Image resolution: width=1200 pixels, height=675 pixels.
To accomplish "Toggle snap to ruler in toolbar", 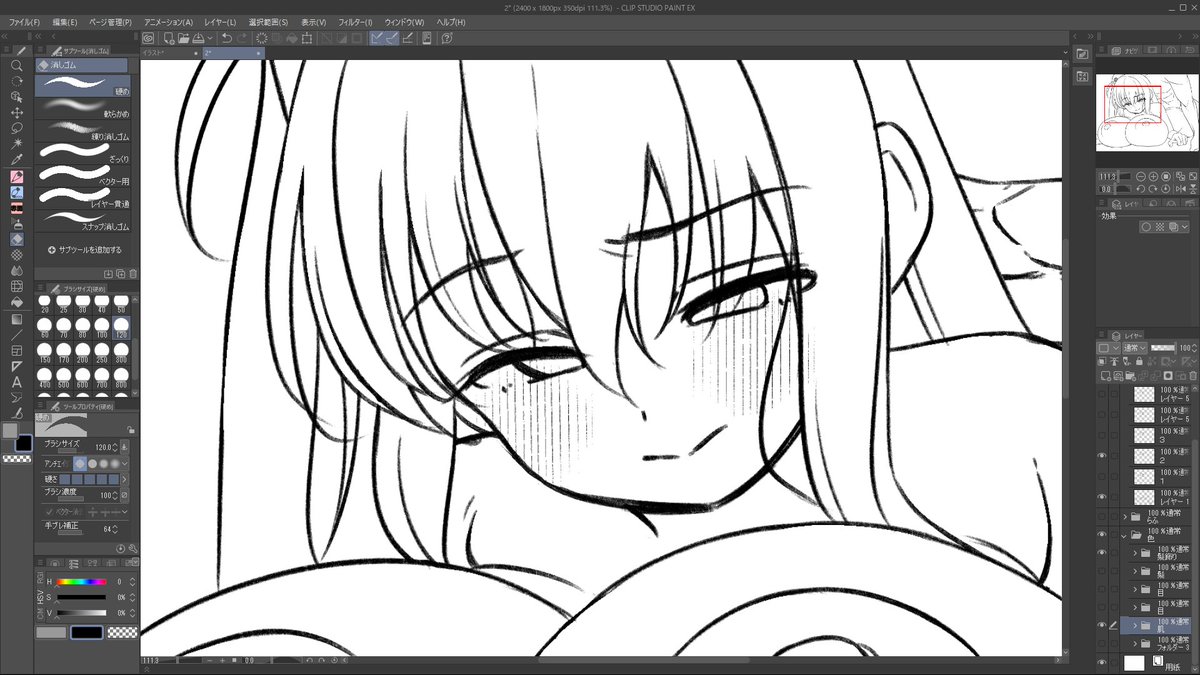I will pos(377,38).
